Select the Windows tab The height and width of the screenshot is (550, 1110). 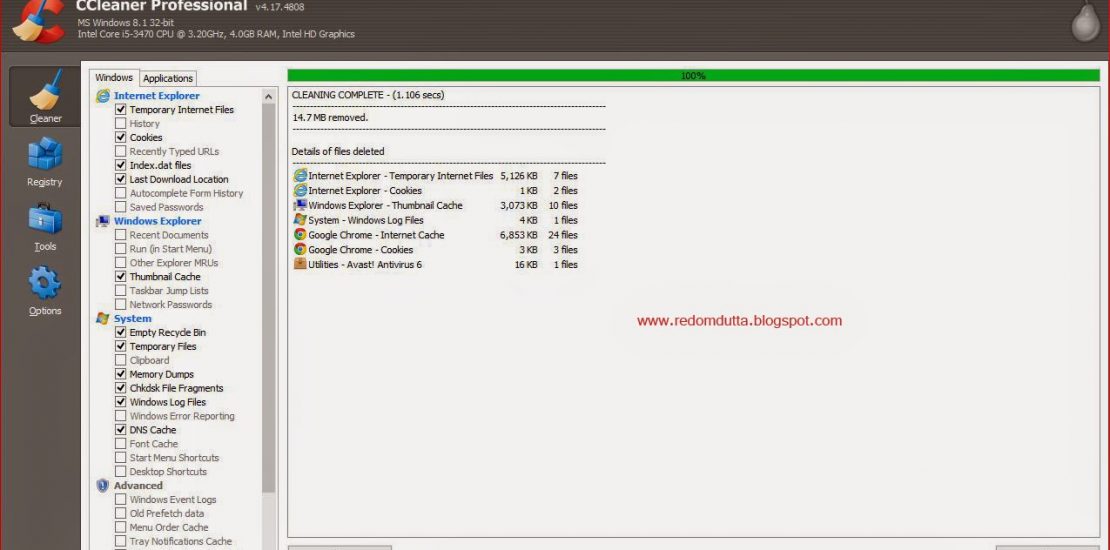pos(114,78)
